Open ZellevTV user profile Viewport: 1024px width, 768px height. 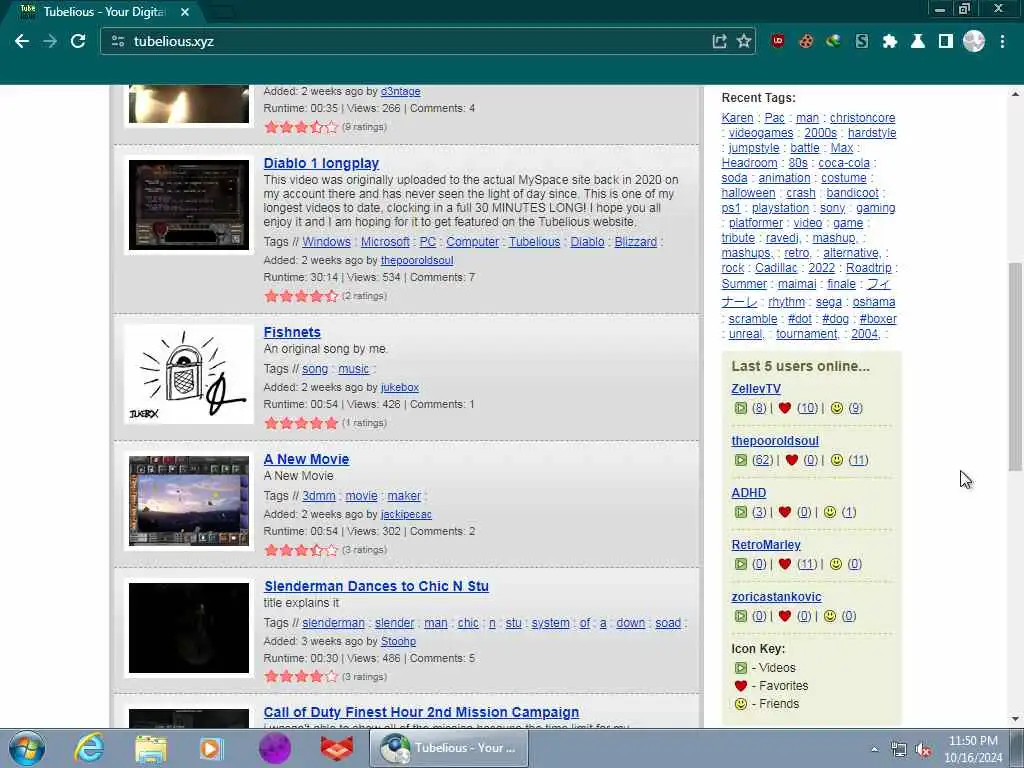click(756, 389)
